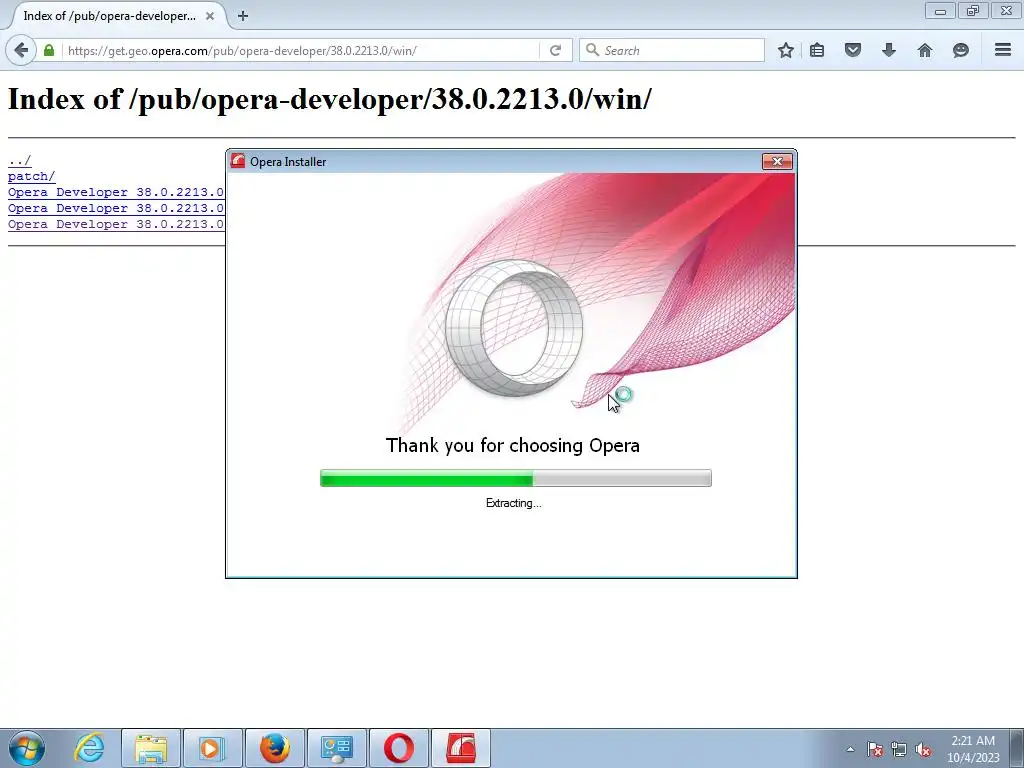This screenshot has height=768, width=1024.
Task: Open the clock showing 2:21 AM
Action: tap(973, 749)
